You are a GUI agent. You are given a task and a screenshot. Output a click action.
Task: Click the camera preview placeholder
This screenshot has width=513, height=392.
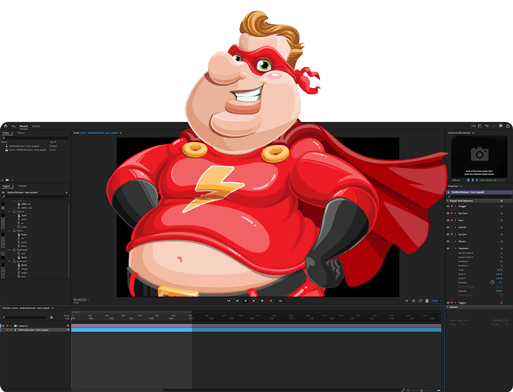tap(479, 157)
